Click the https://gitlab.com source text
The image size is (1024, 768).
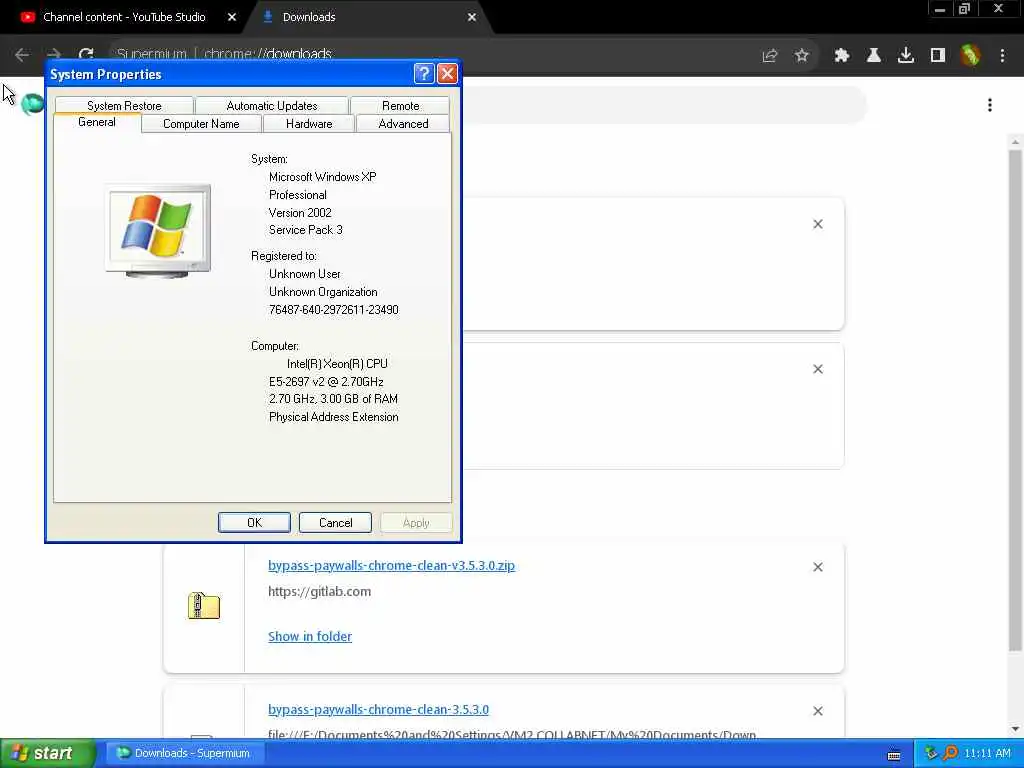click(319, 592)
